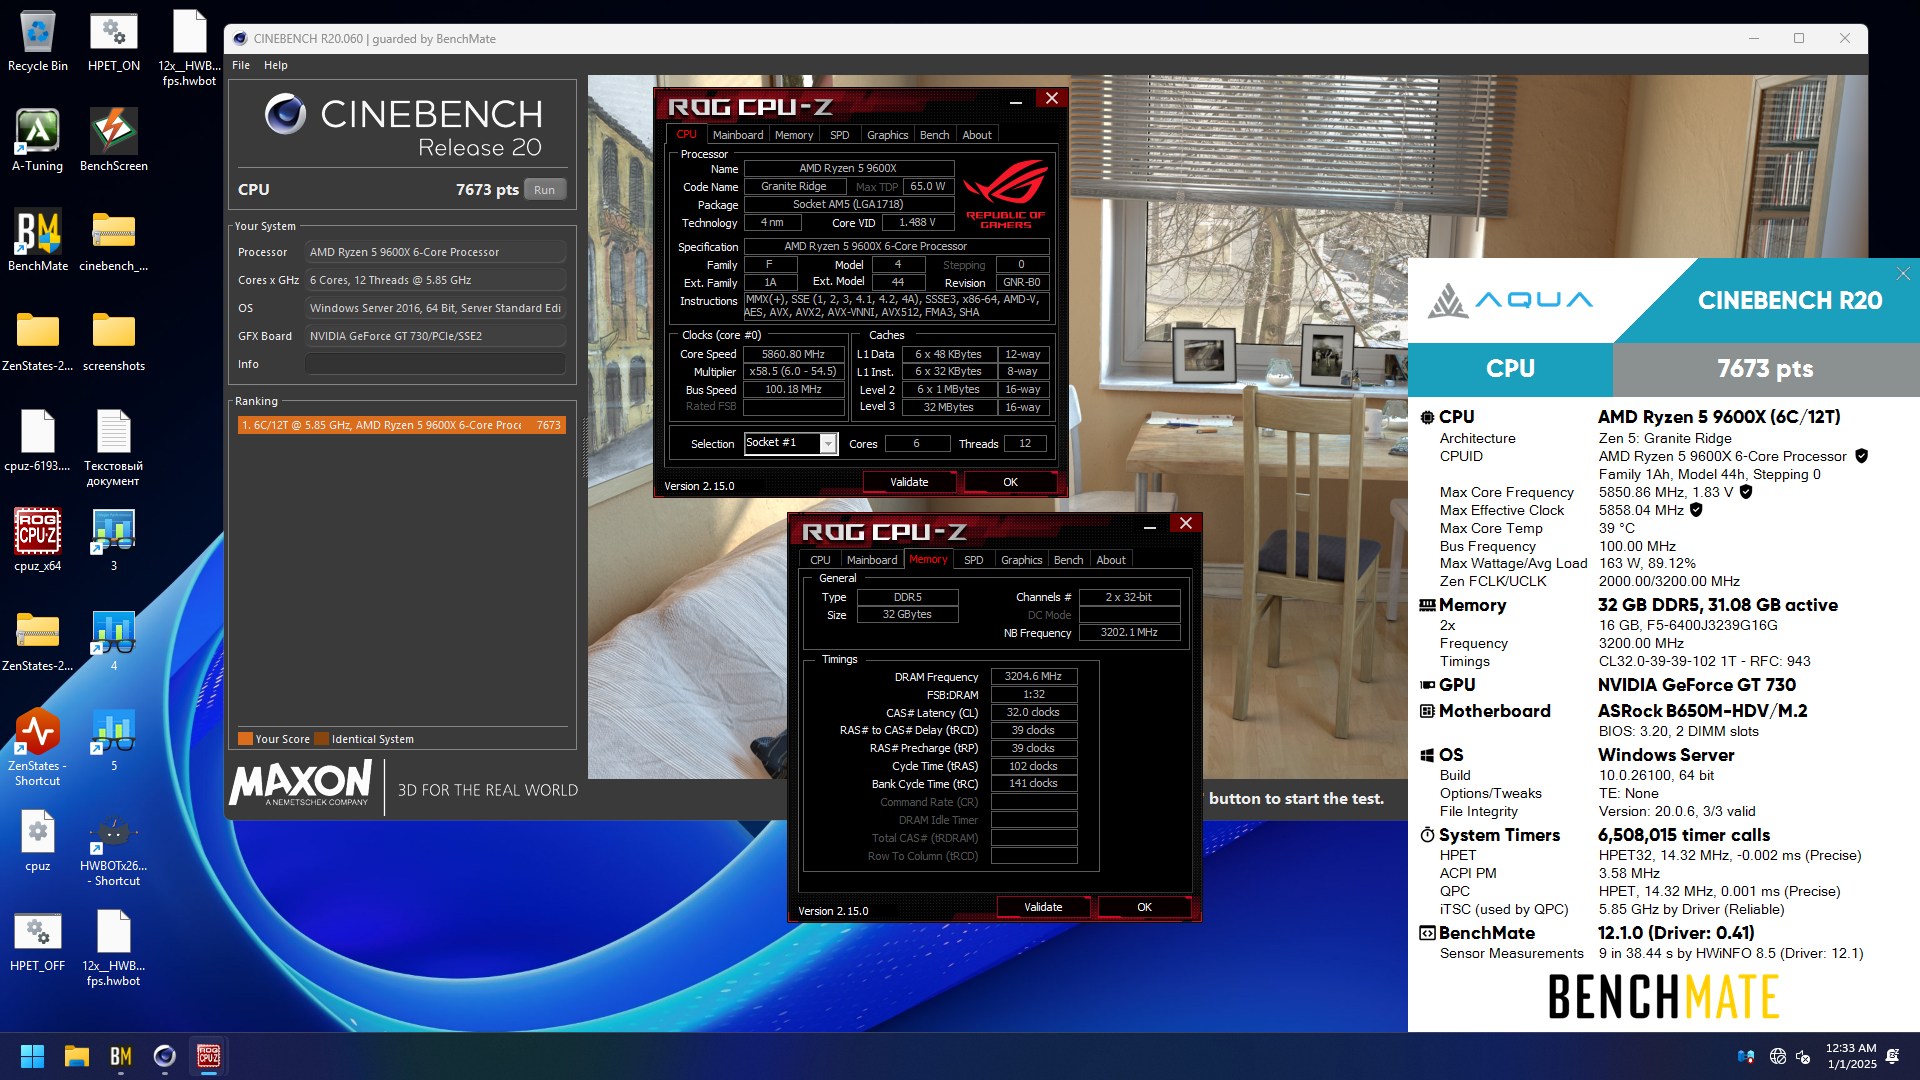Click the DRAM Frequency value 3204.6 MHz
Screen dimensions: 1920x1080
point(1034,677)
